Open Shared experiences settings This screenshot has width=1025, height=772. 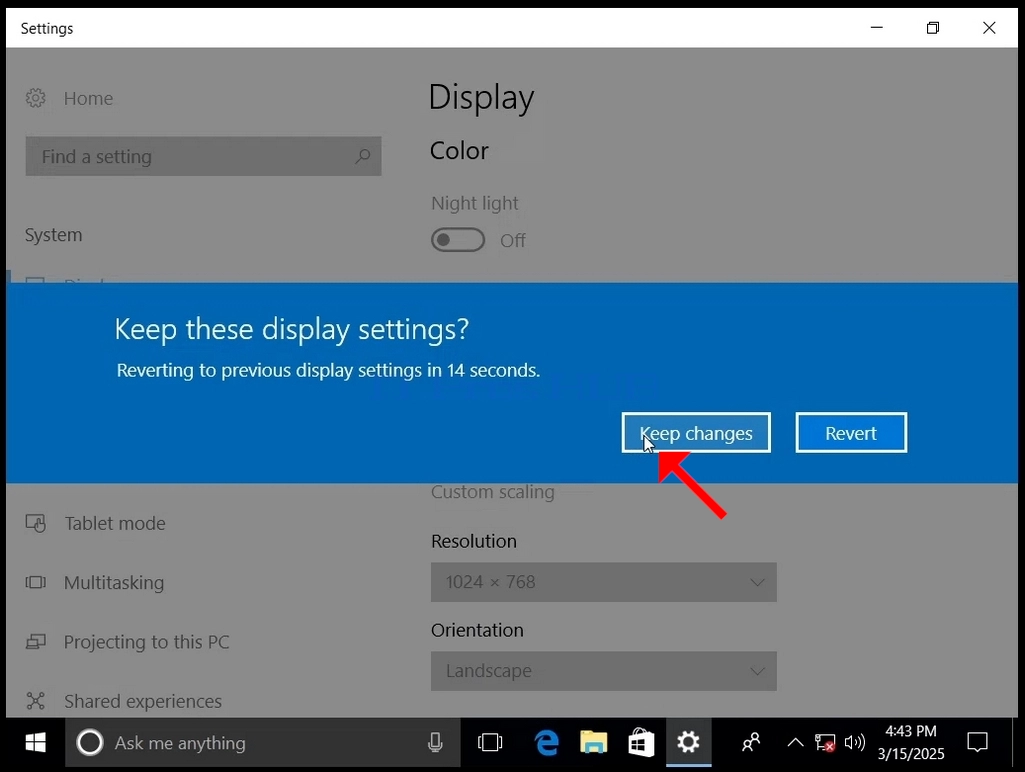[x=143, y=701]
